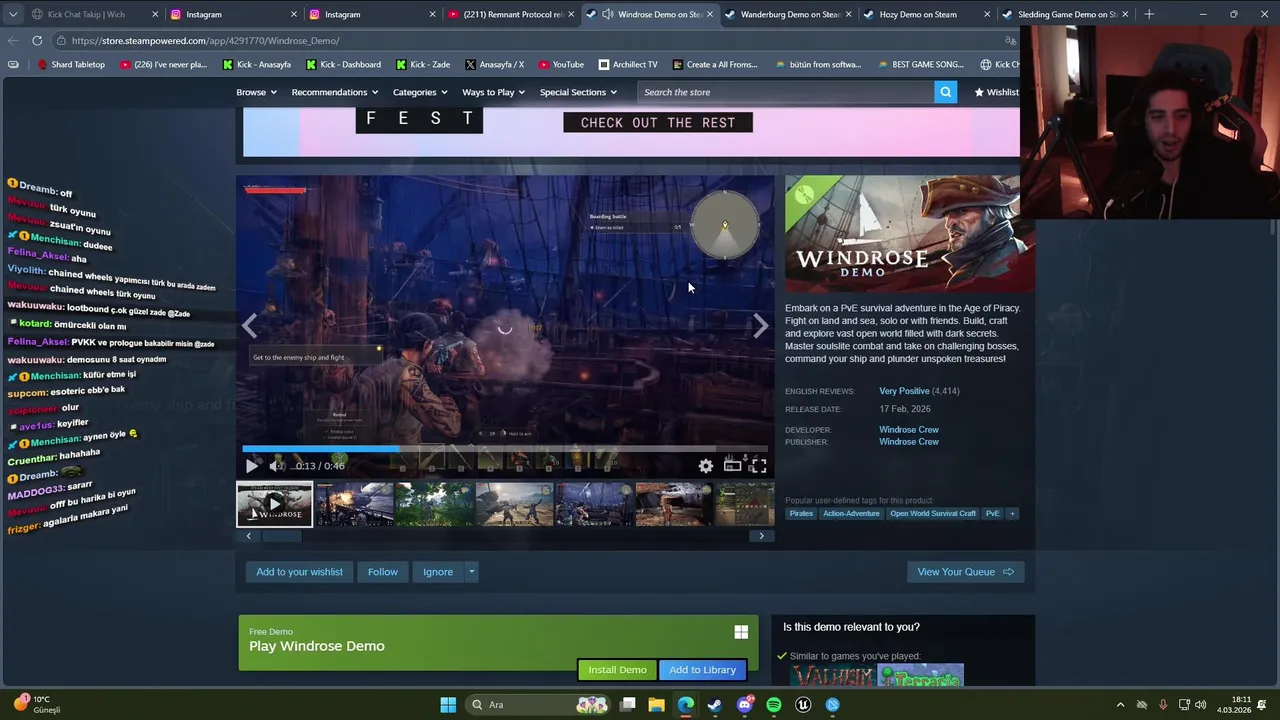Expand the Ignore options arrow
Image resolution: width=1280 pixels, height=720 pixels.
(471, 572)
